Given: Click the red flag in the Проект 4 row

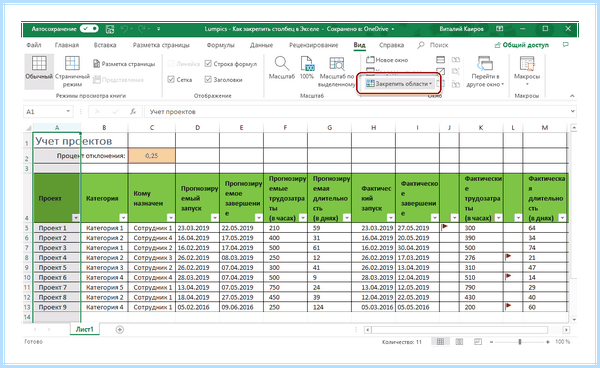Looking at the screenshot, I should pyautogui.click(x=508, y=257).
